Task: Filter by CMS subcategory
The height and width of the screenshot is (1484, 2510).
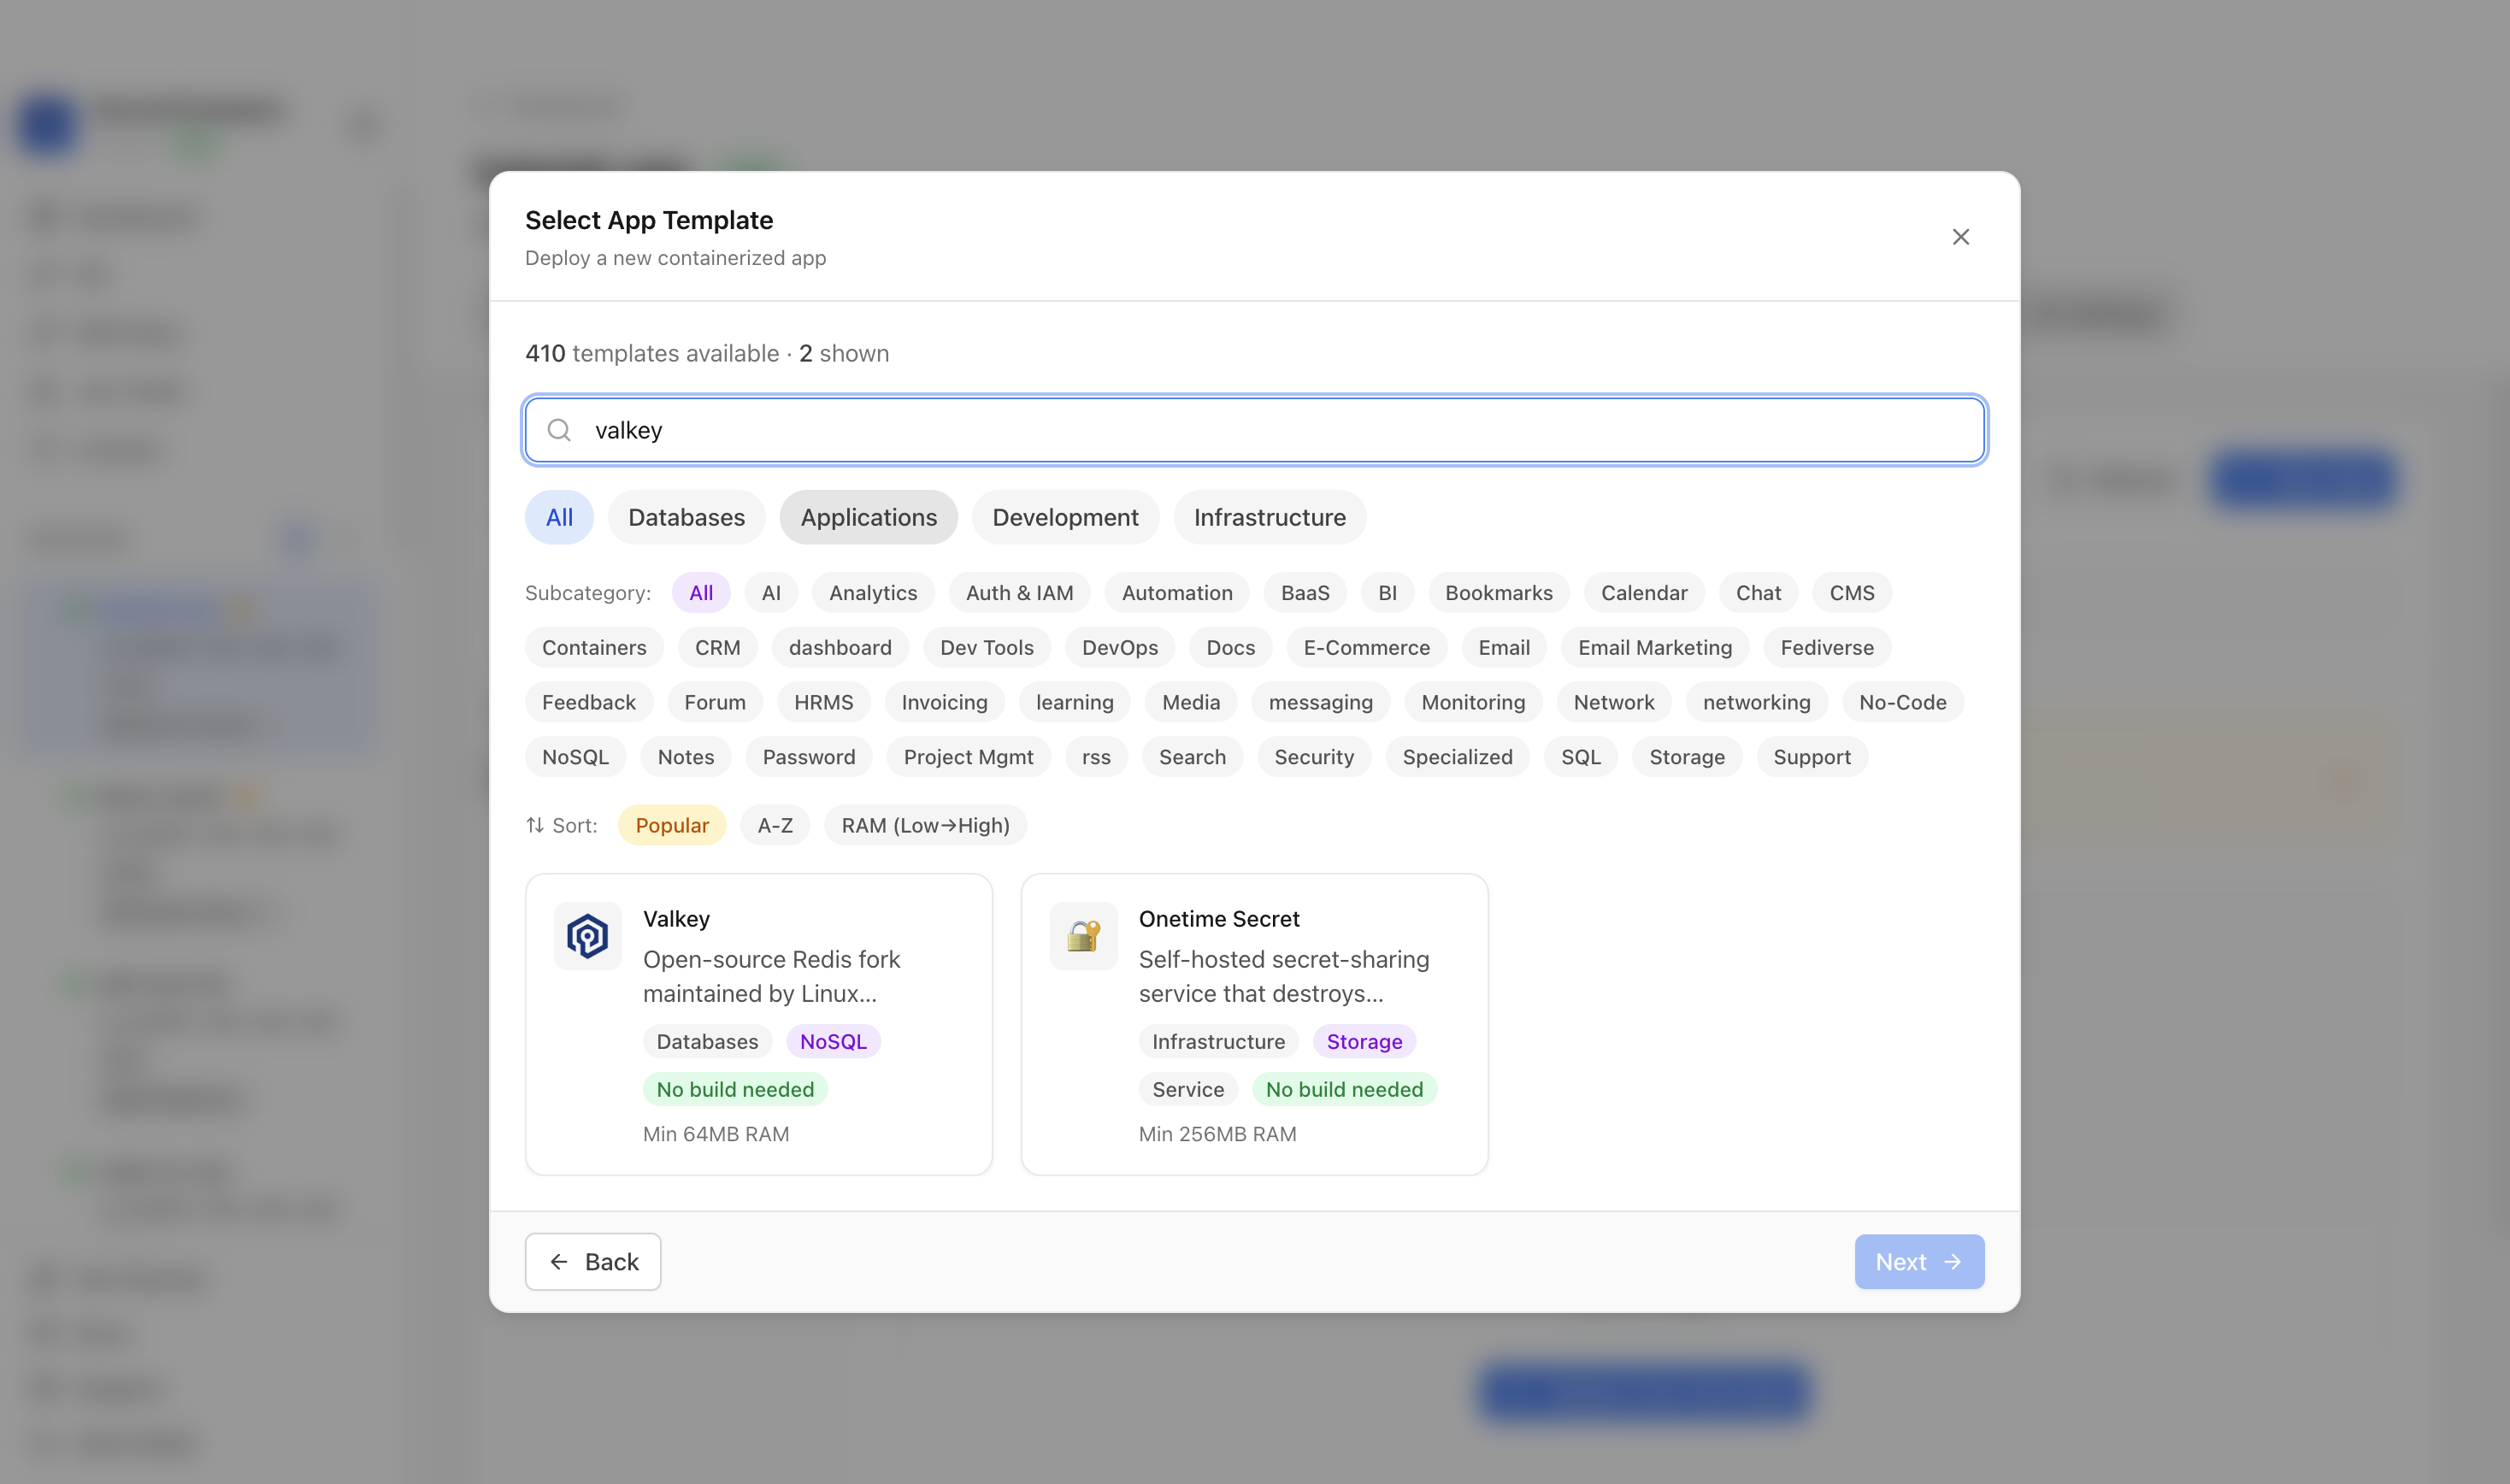Action: click(1851, 593)
